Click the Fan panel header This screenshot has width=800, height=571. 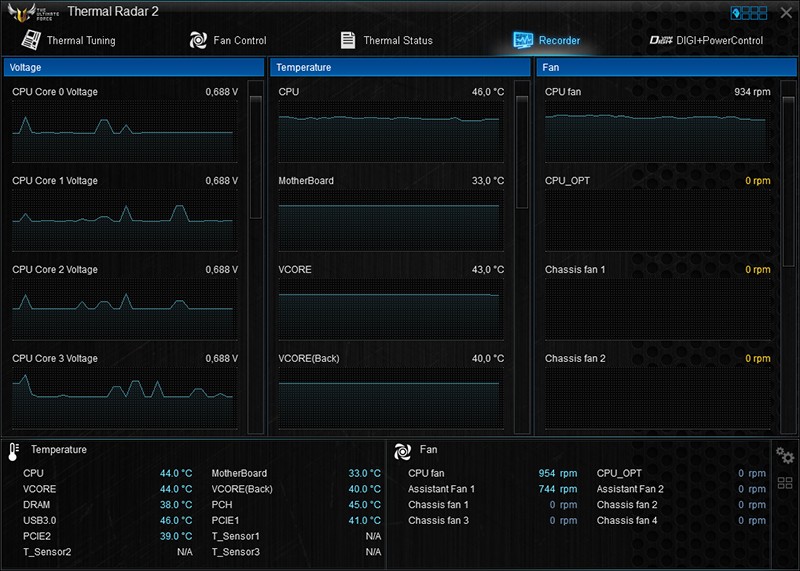[666, 67]
